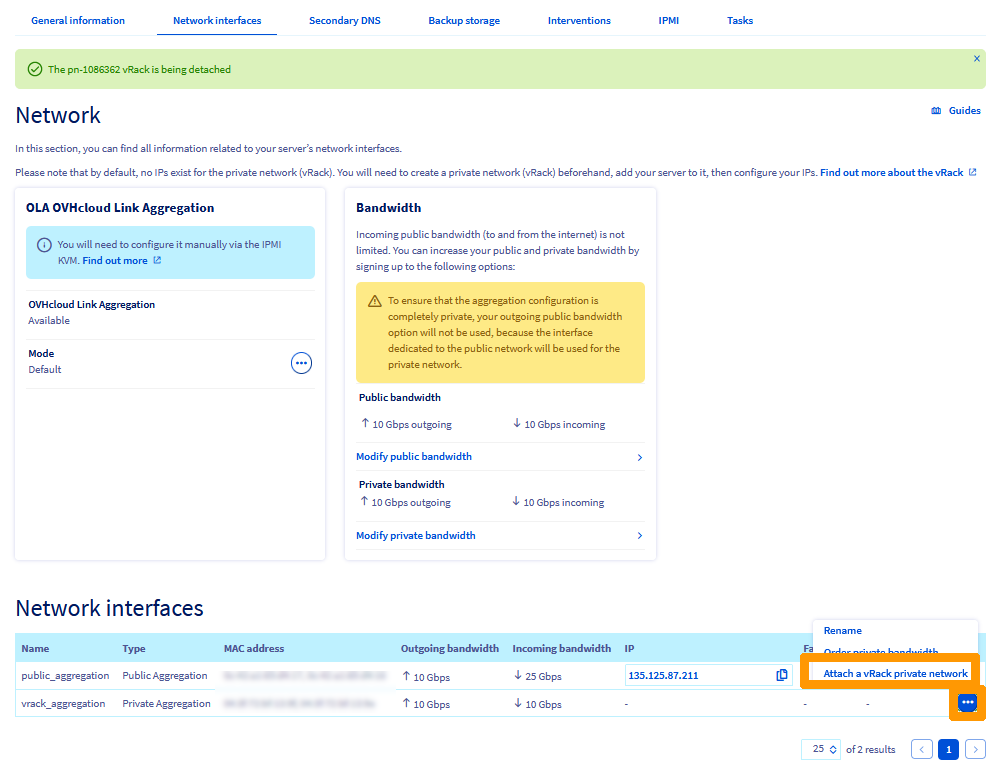Go to next results page arrow
The width and height of the screenshot is (997, 773).
click(x=975, y=749)
